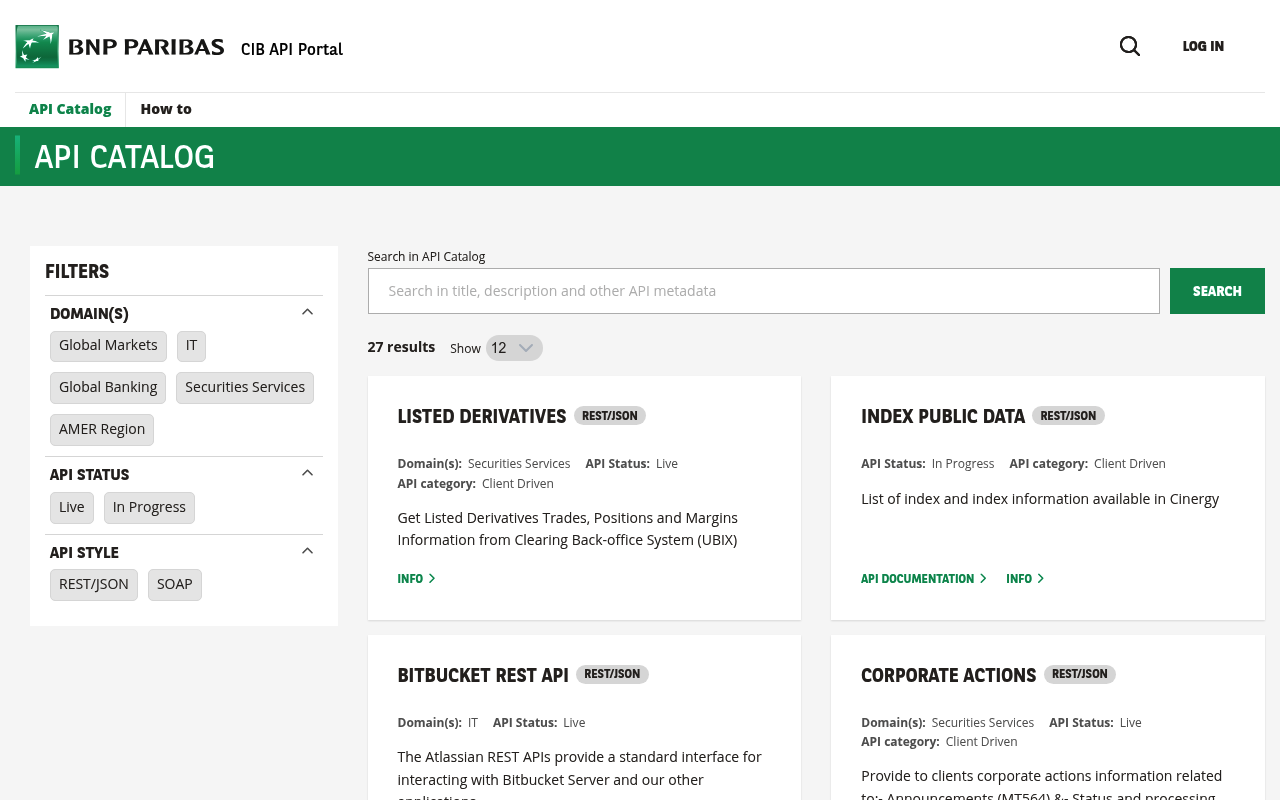Open API DOCUMENTATION link on Index Public Data
The height and width of the screenshot is (800, 1280).
coord(924,579)
